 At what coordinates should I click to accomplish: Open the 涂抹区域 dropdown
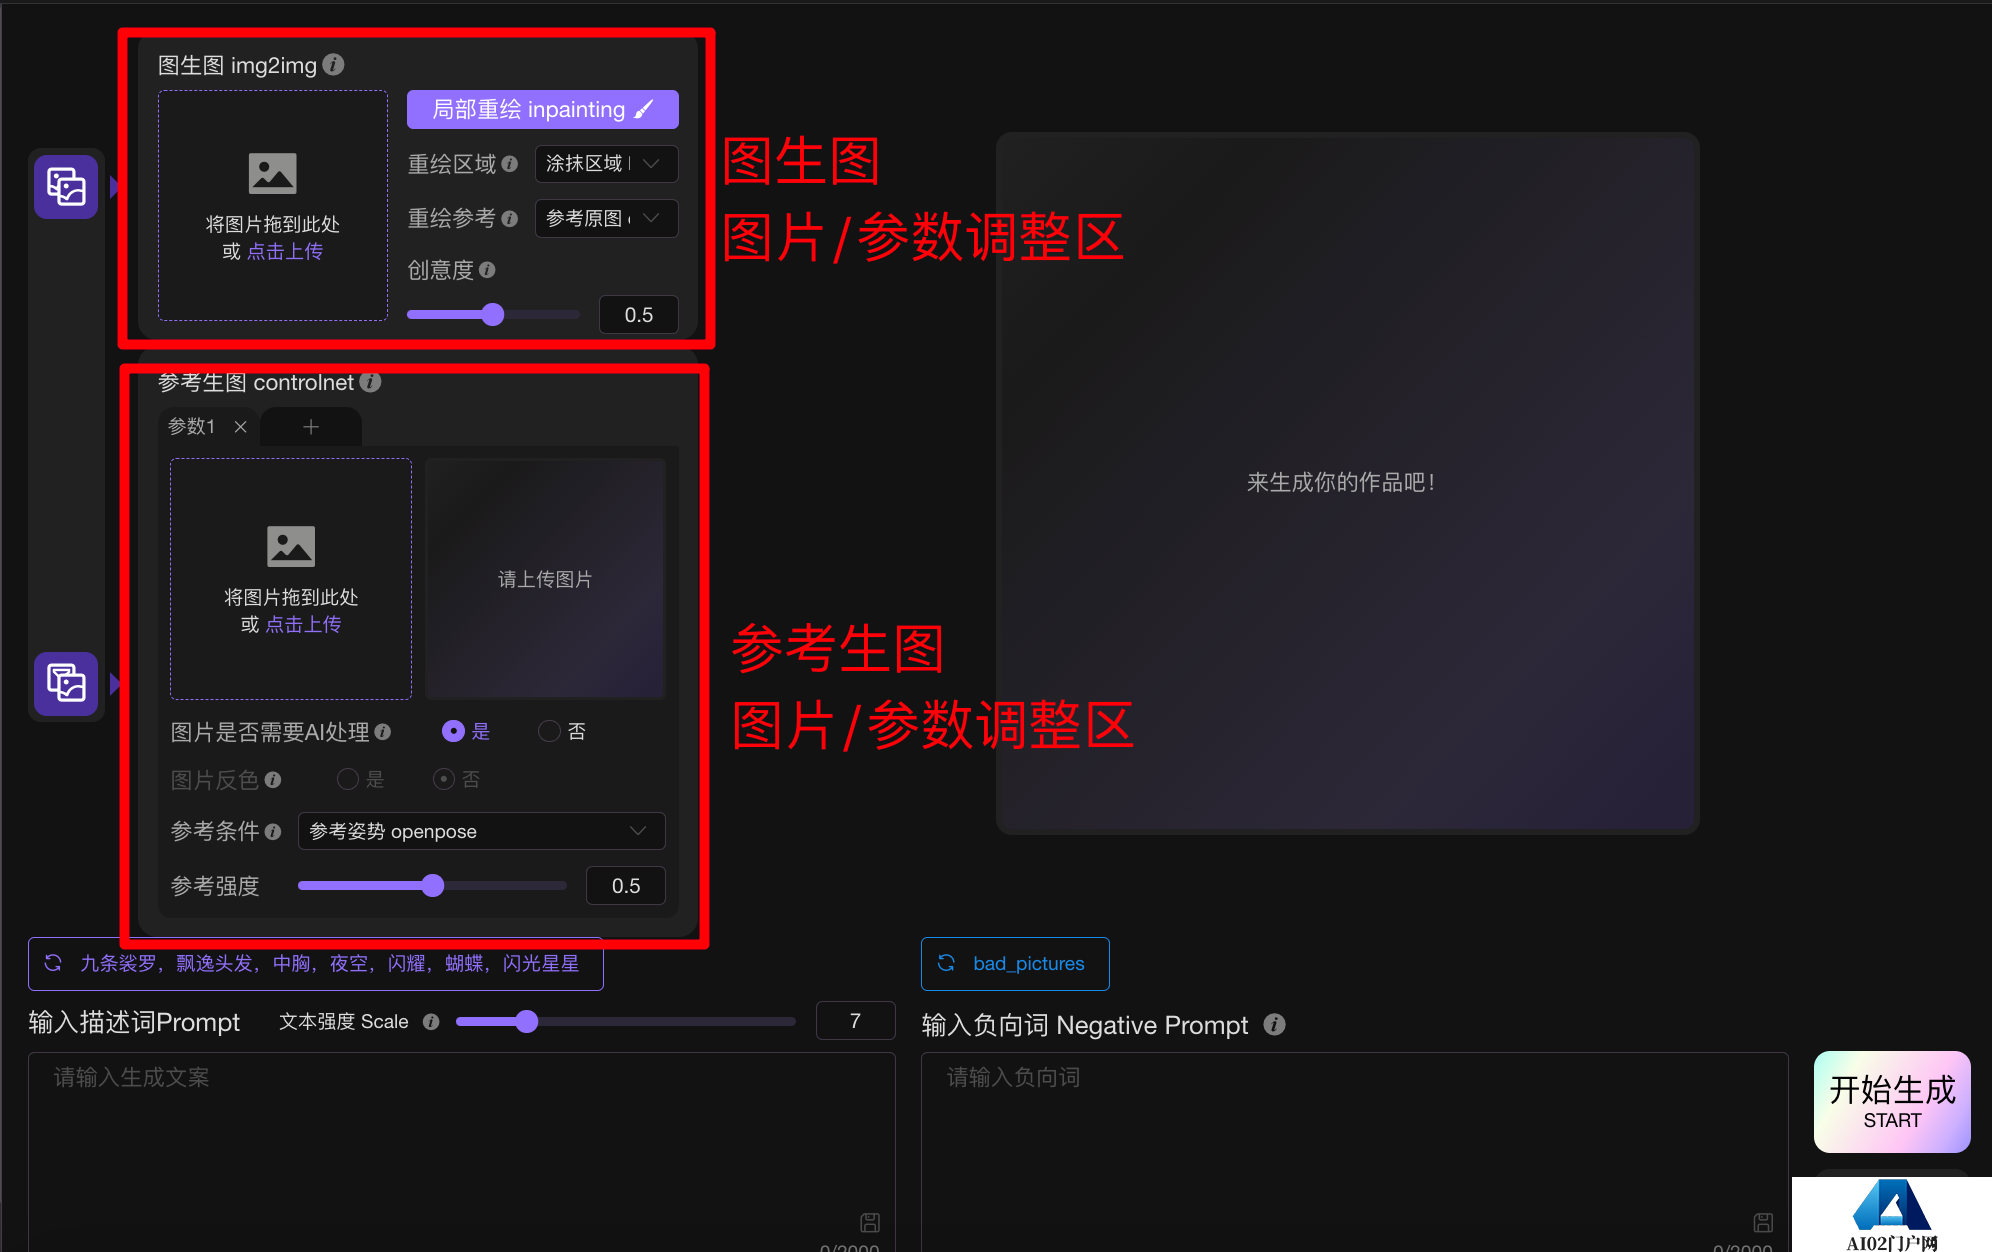tap(606, 164)
